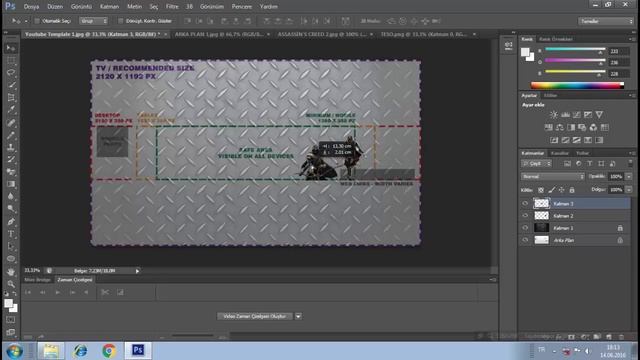Open the Düzen menu

click(x=55, y=7)
